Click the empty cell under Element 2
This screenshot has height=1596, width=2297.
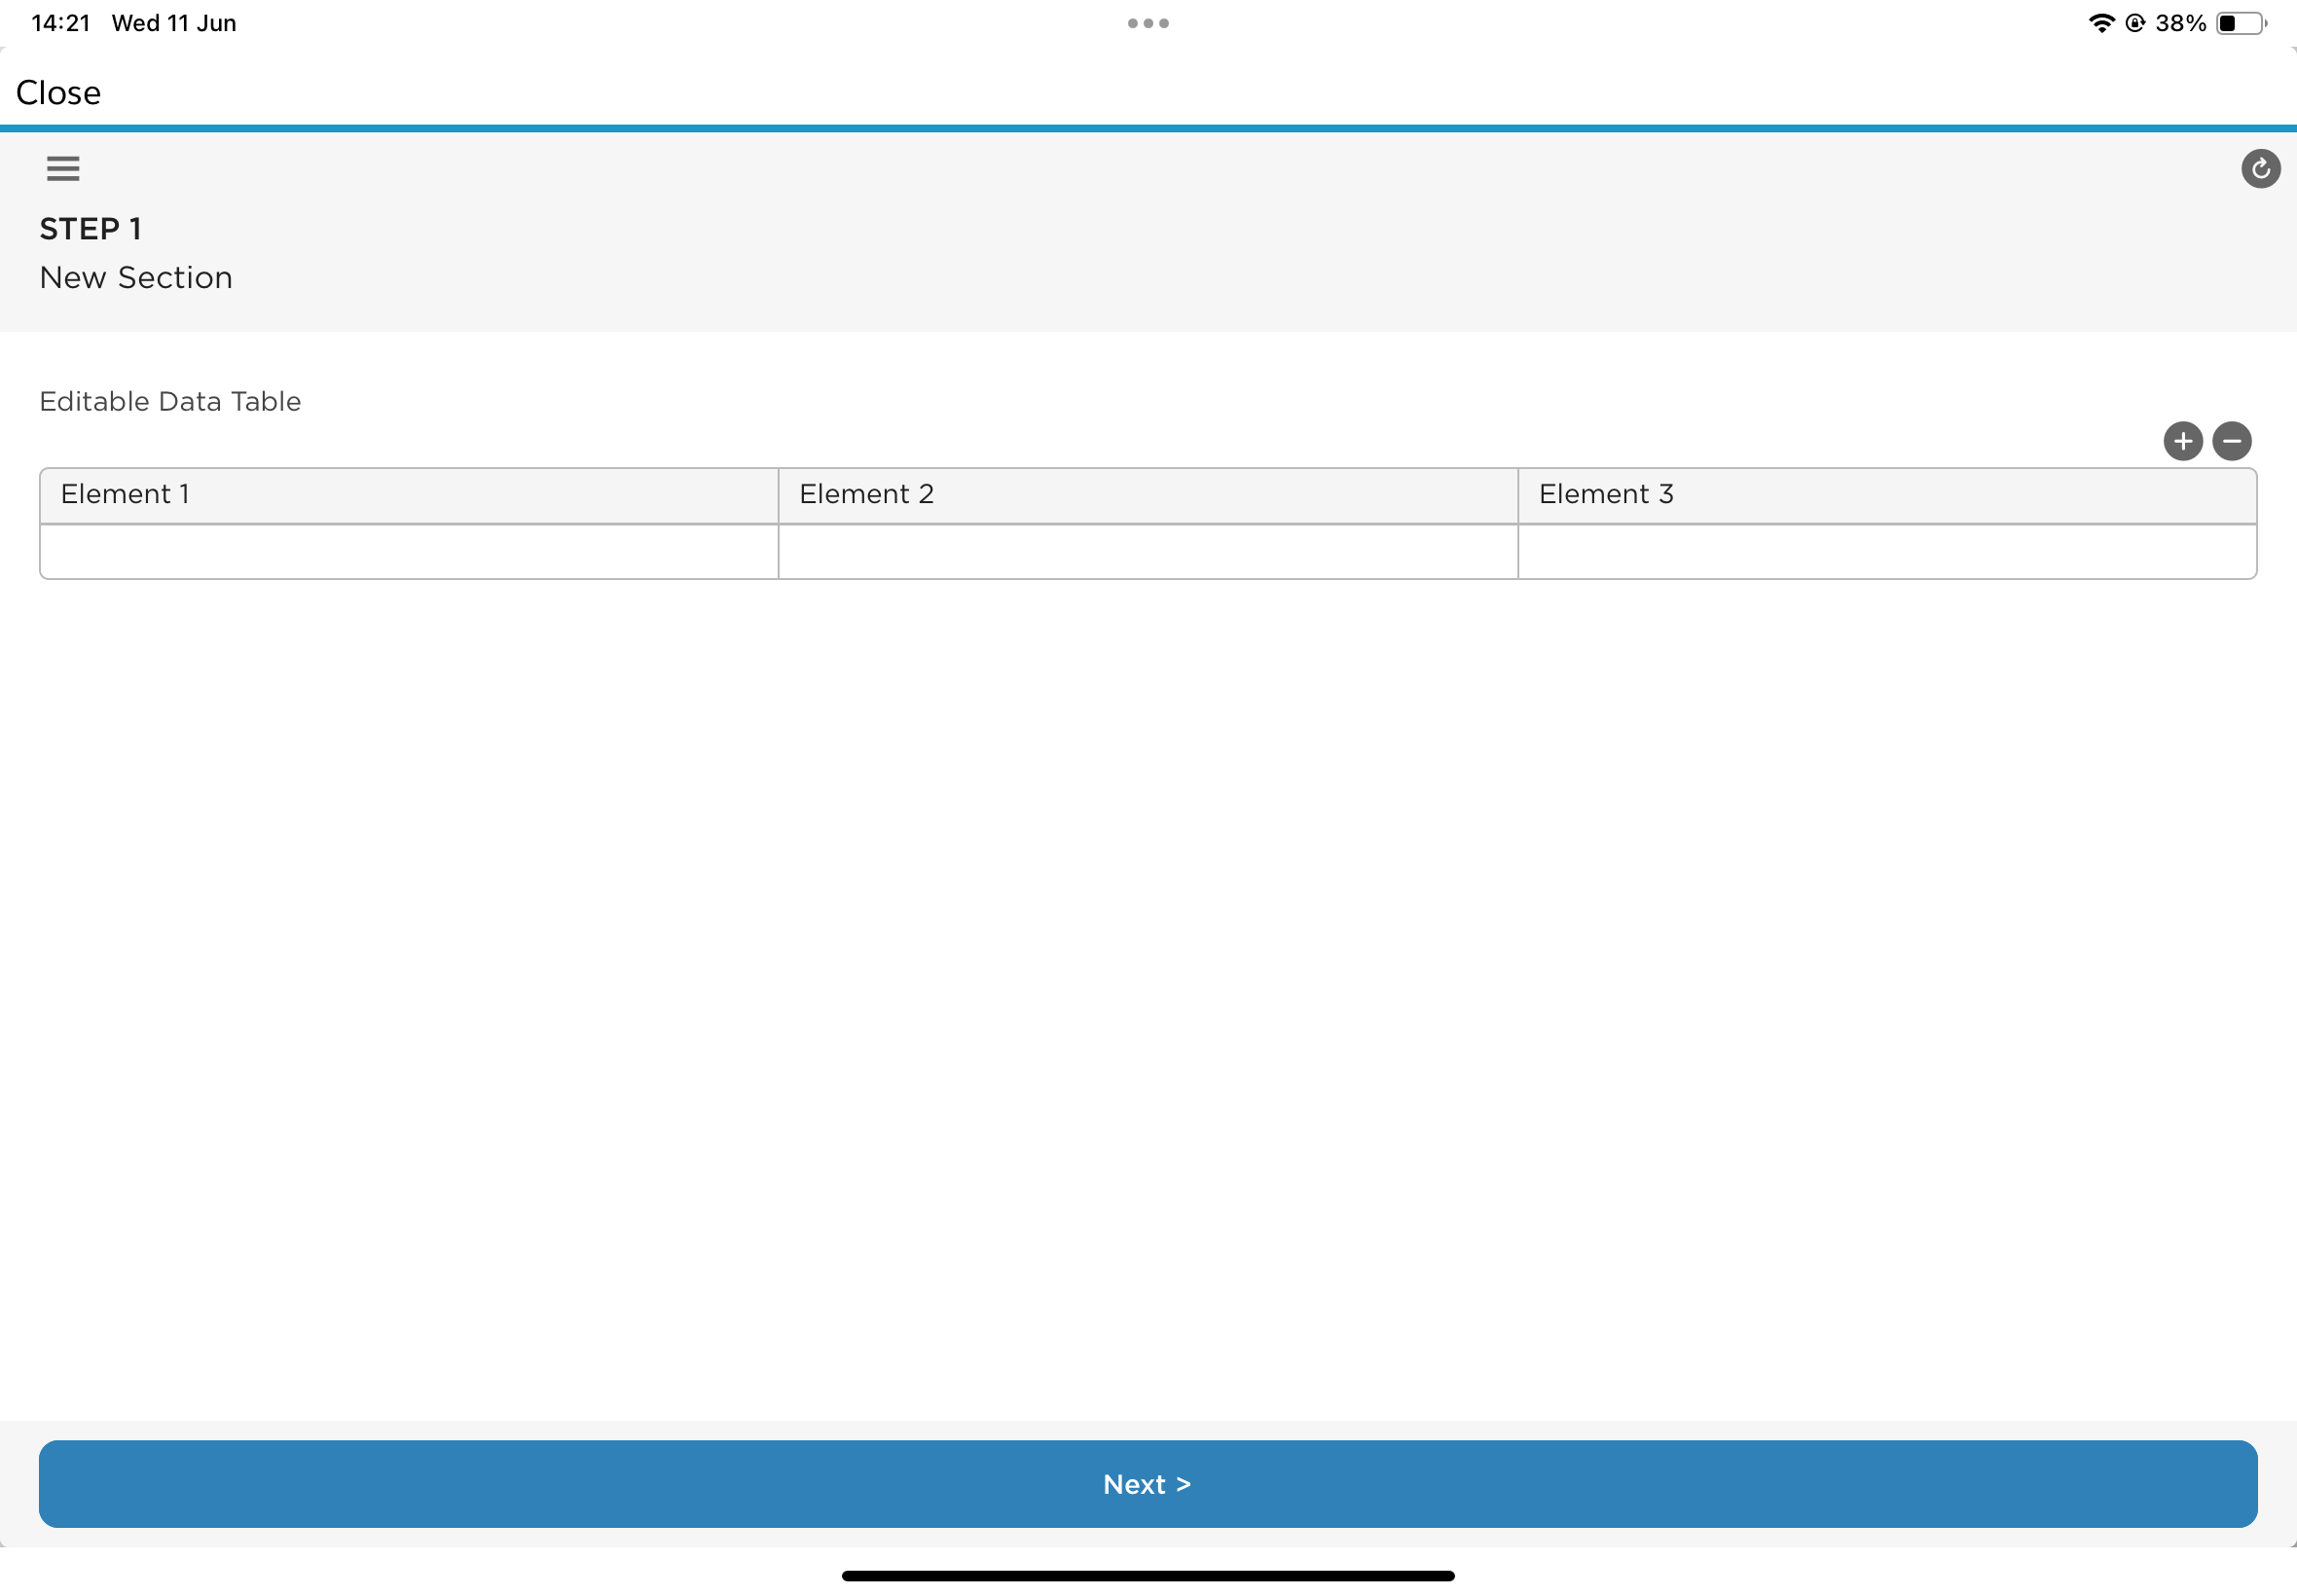(x=1148, y=552)
